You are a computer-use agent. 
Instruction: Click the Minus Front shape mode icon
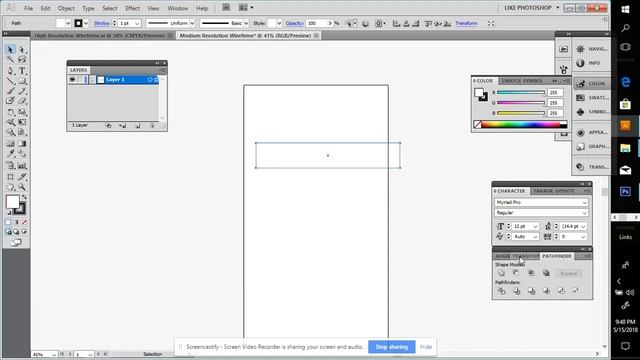click(516, 273)
